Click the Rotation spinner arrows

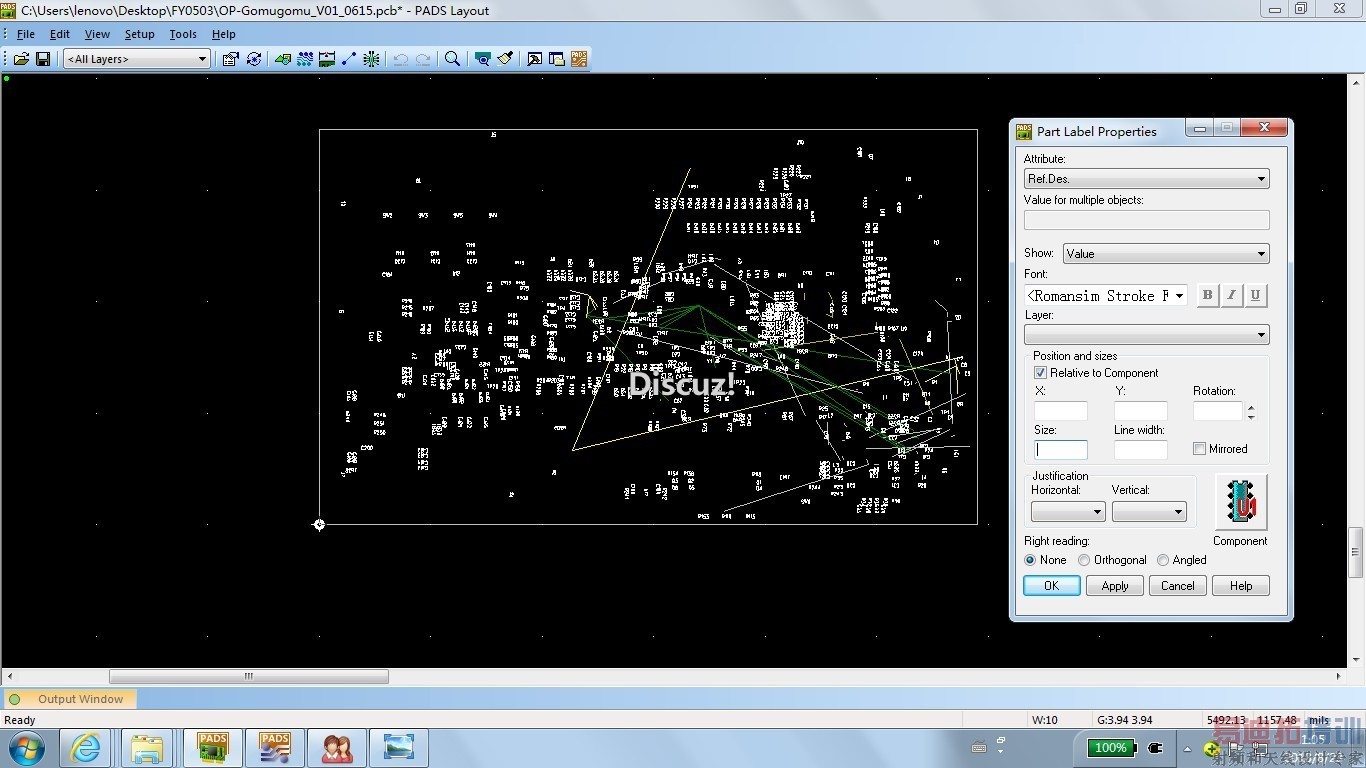click(x=1251, y=411)
